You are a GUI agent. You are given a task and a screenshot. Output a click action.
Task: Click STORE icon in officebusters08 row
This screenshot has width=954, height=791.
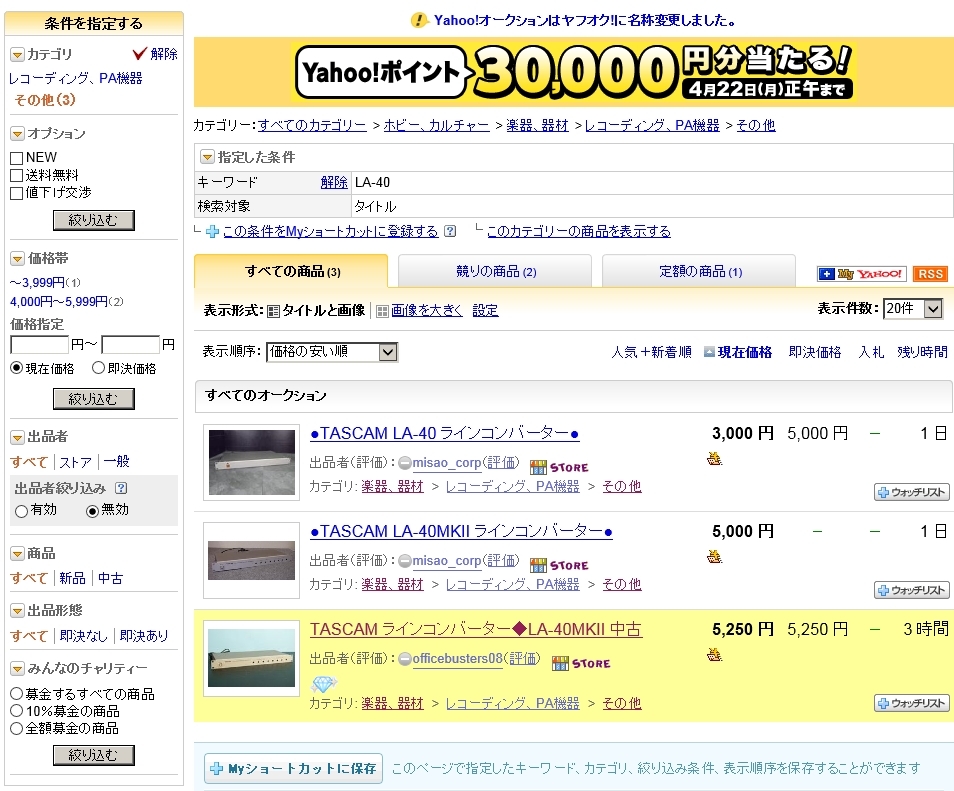[581, 663]
